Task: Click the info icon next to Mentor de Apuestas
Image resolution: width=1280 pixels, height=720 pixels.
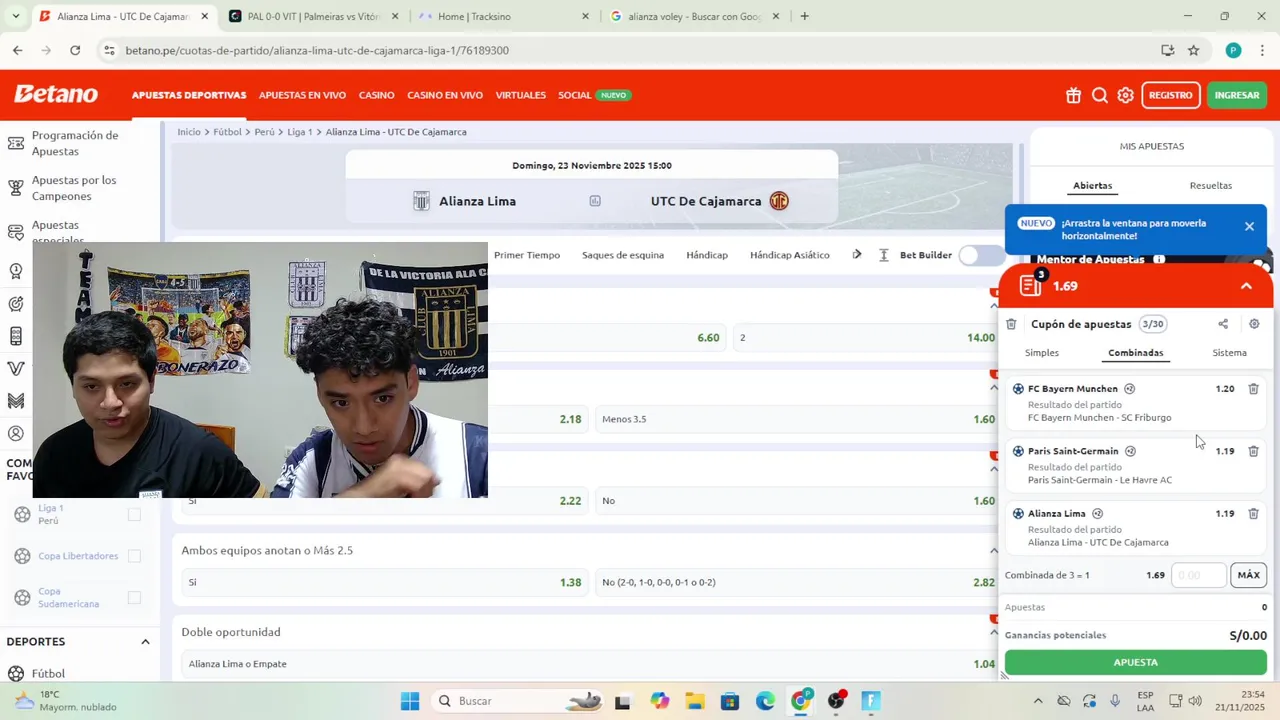Action: coord(1159,259)
